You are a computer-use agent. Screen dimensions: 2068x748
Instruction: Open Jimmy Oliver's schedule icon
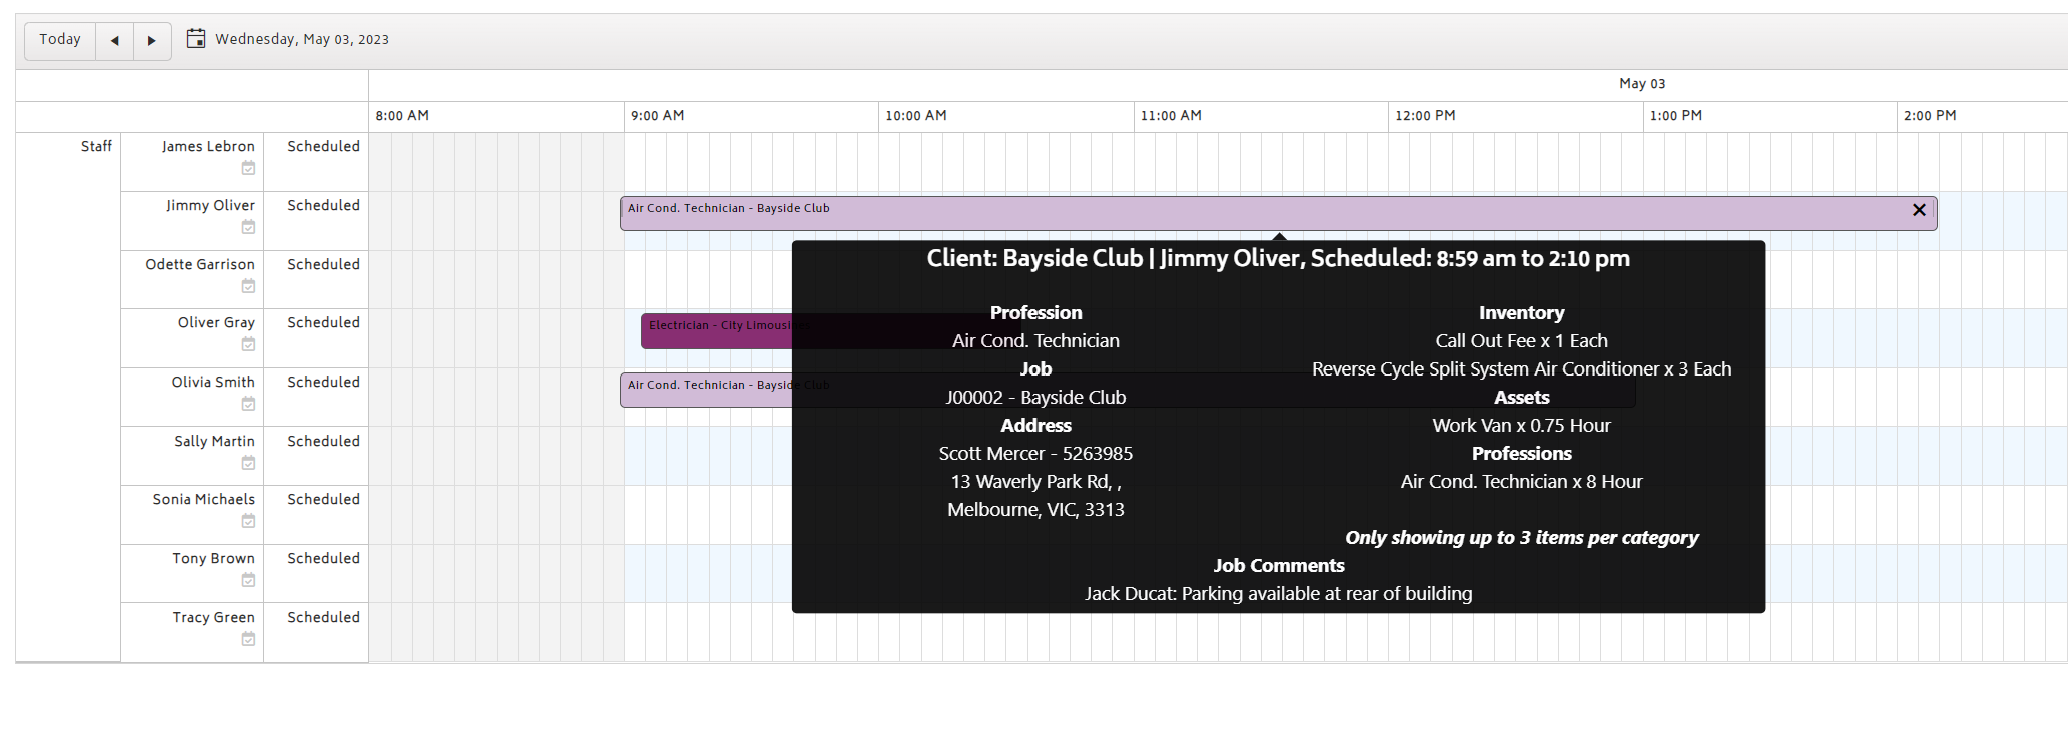click(x=248, y=227)
